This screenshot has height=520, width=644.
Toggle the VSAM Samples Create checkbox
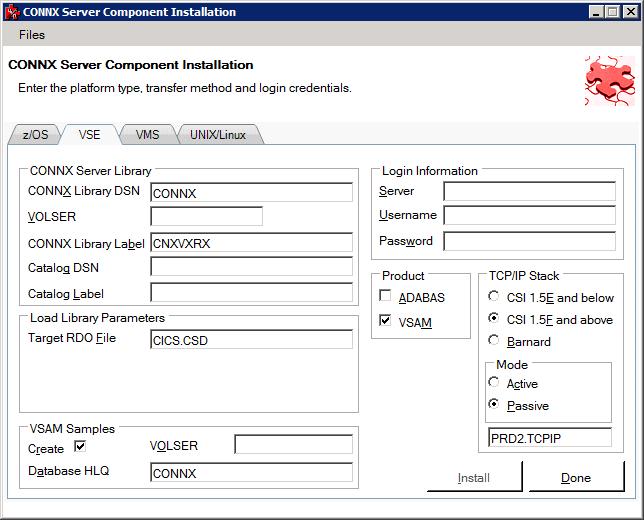click(81, 446)
